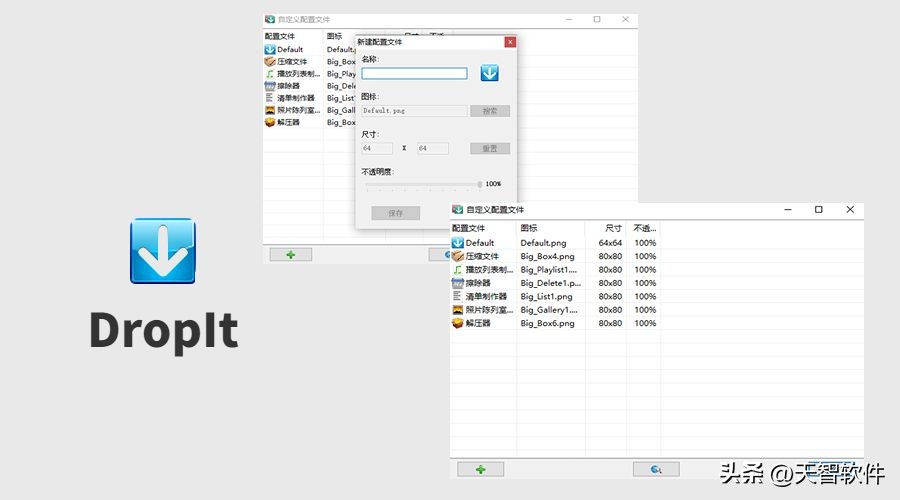Sort by 尺寸 column header in front window
The height and width of the screenshot is (500, 900).
tap(606, 228)
